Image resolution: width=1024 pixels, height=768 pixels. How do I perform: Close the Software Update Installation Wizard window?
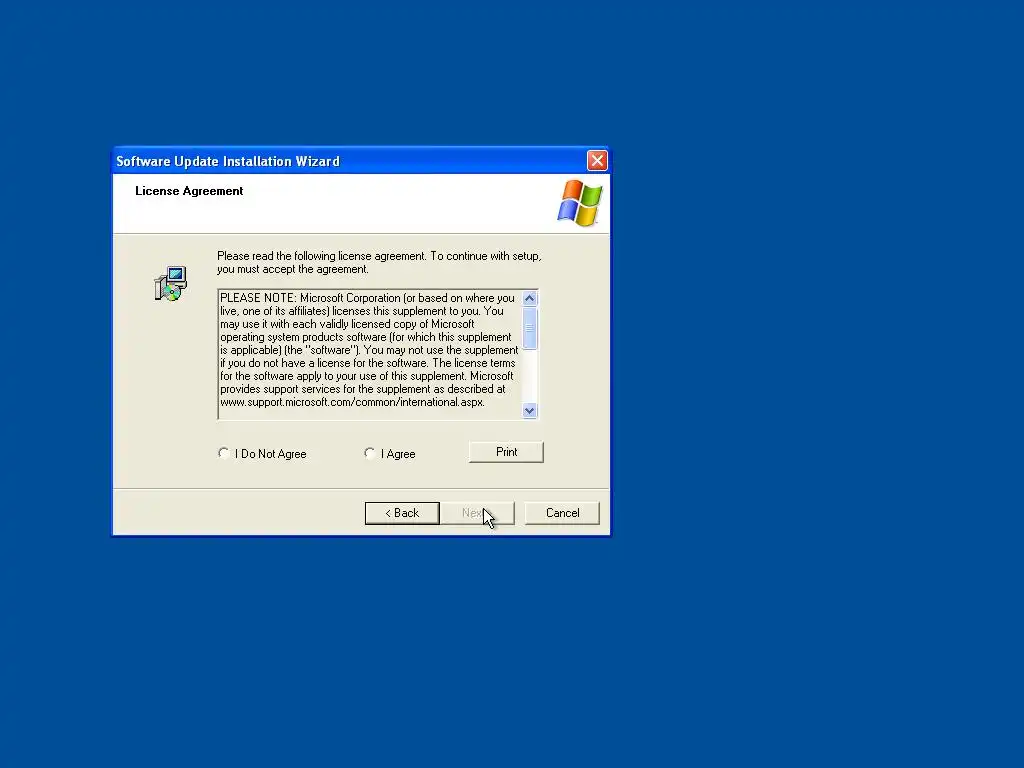[x=597, y=161]
